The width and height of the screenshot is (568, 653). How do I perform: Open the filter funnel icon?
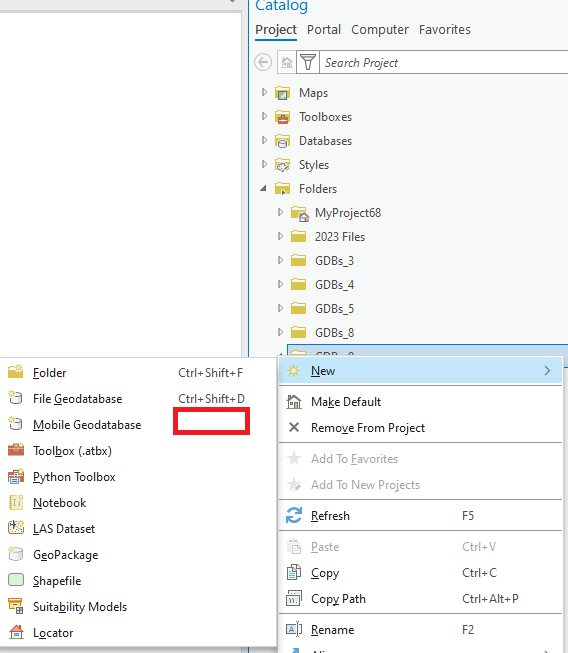(x=308, y=62)
